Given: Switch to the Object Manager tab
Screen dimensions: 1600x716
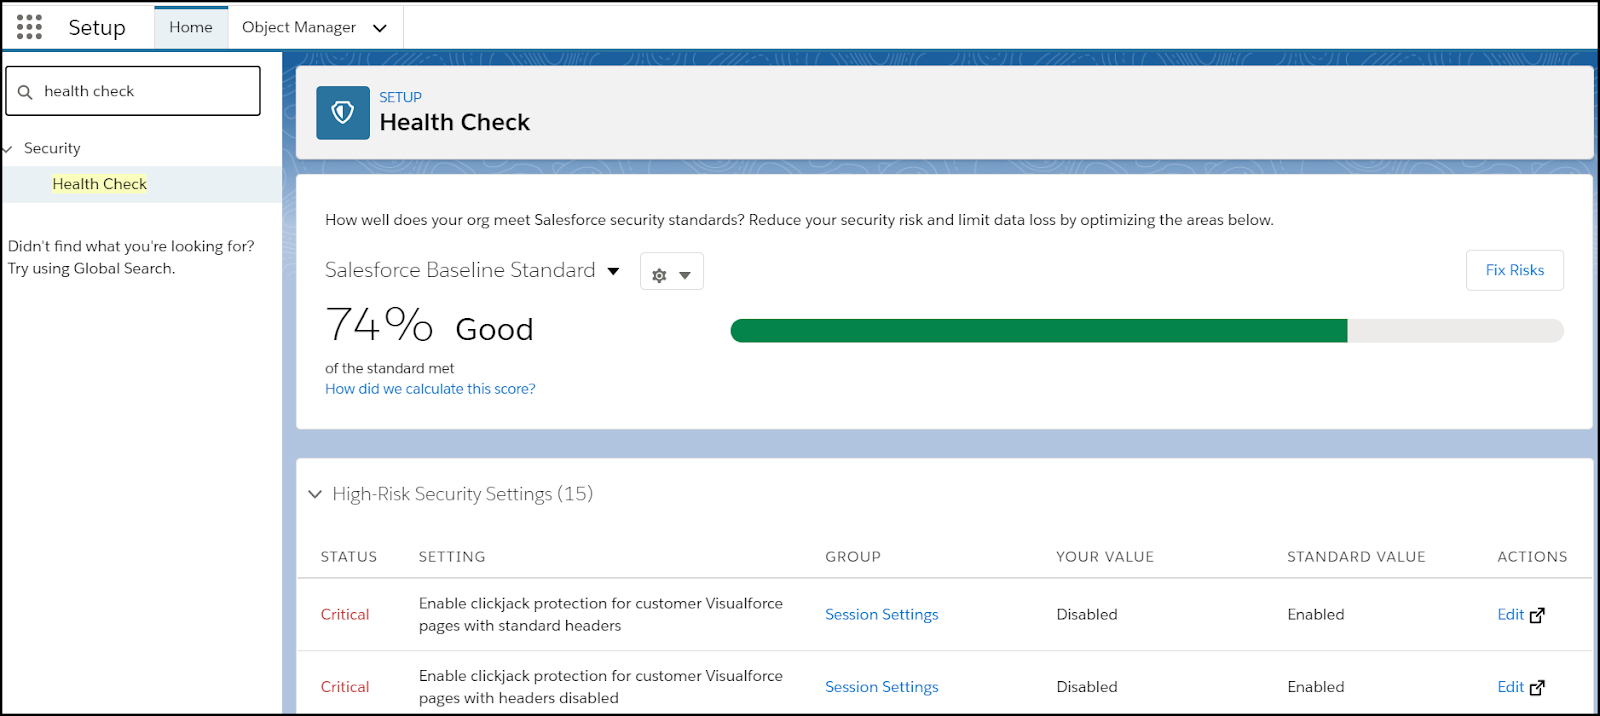Looking at the screenshot, I should [x=299, y=27].
